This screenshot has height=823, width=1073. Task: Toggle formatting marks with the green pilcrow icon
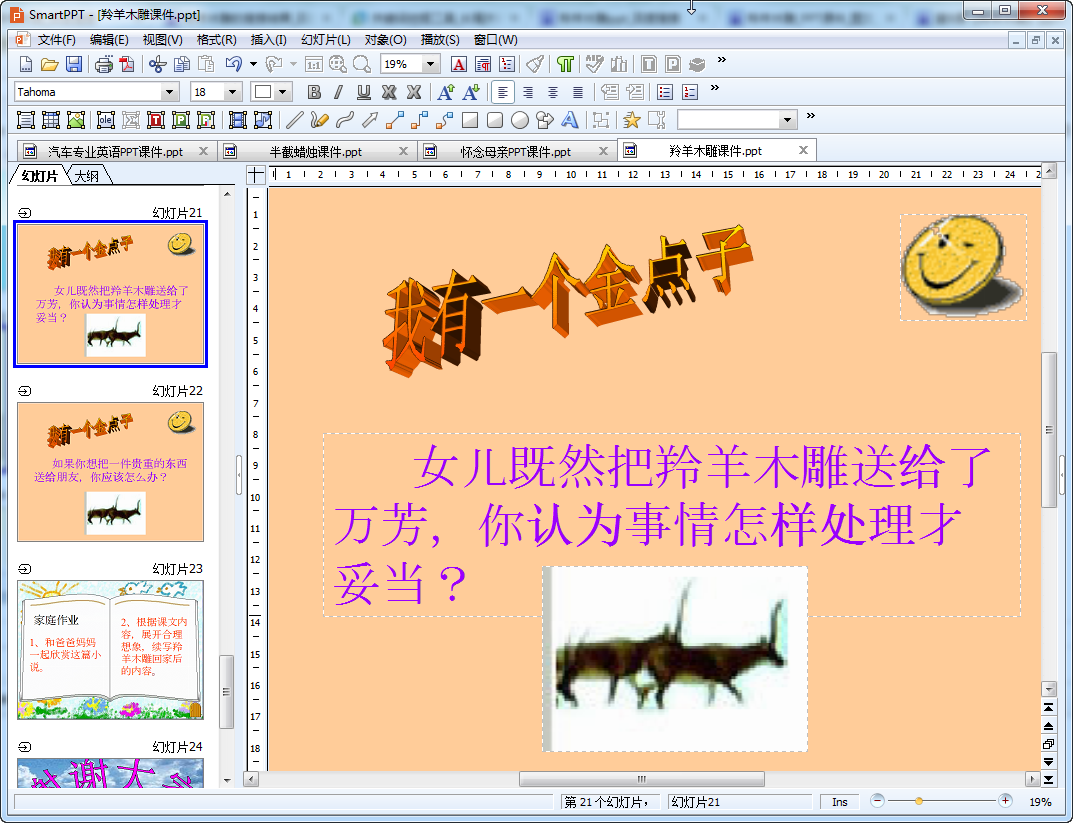click(565, 64)
